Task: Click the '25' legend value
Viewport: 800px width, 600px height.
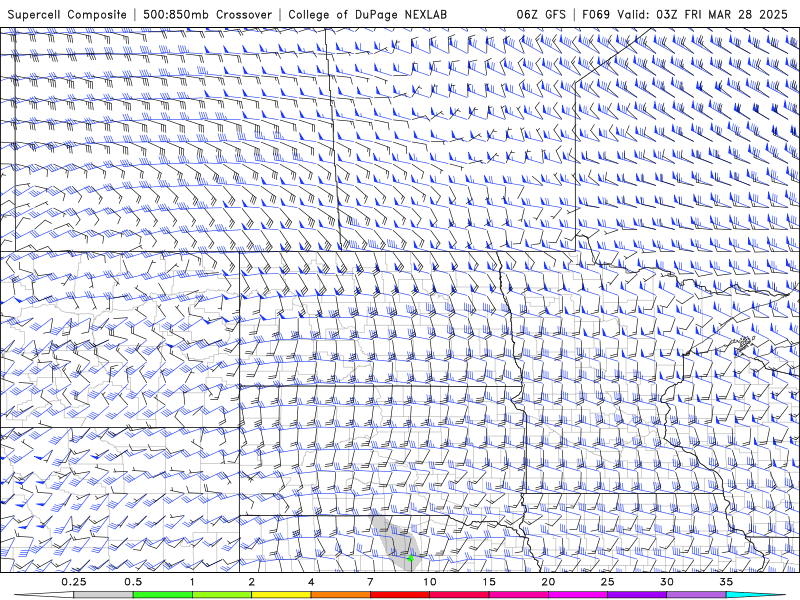Action: pos(608,582)
